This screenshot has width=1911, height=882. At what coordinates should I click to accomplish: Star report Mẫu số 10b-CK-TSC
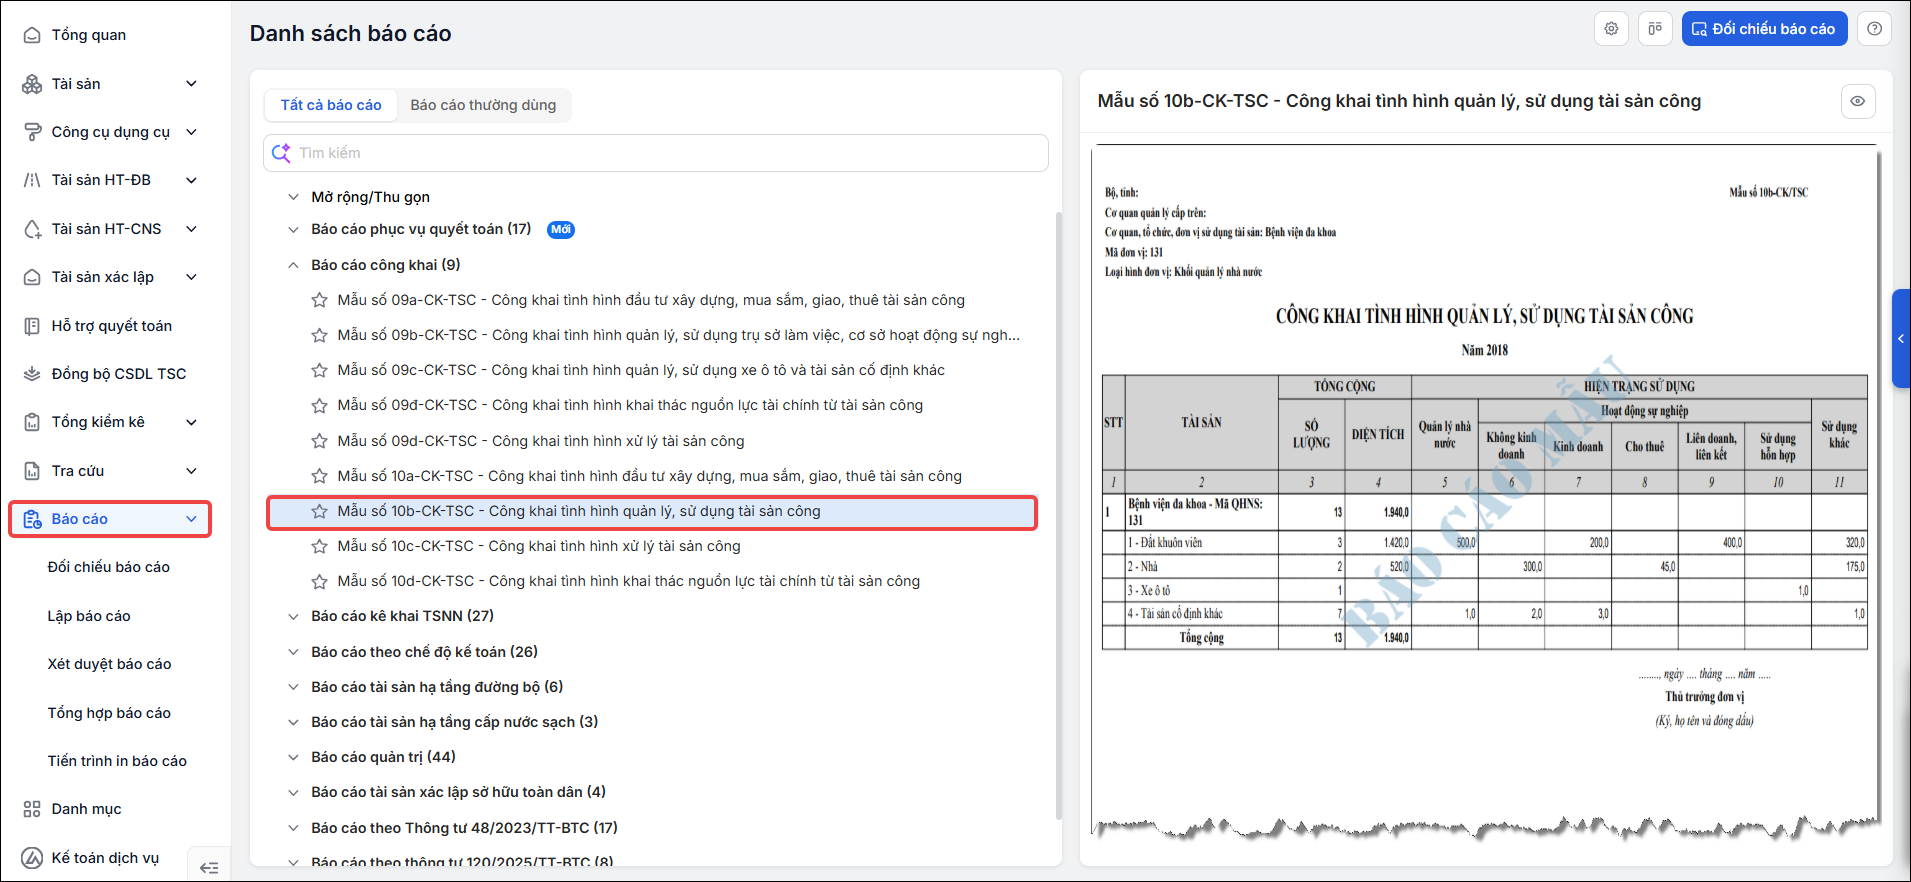[x=319, y=511]
